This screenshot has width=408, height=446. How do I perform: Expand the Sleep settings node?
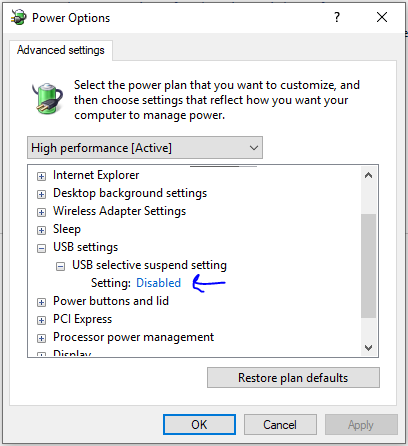click(41, 230)
